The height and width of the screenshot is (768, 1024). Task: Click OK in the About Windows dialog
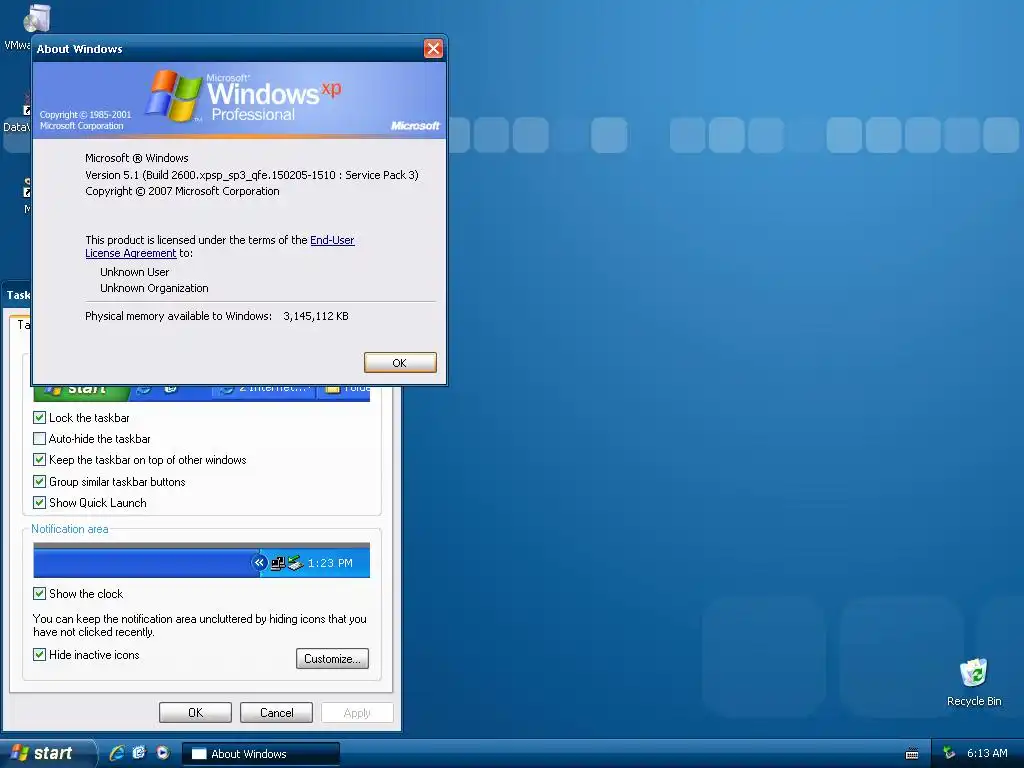click(400, 362)
